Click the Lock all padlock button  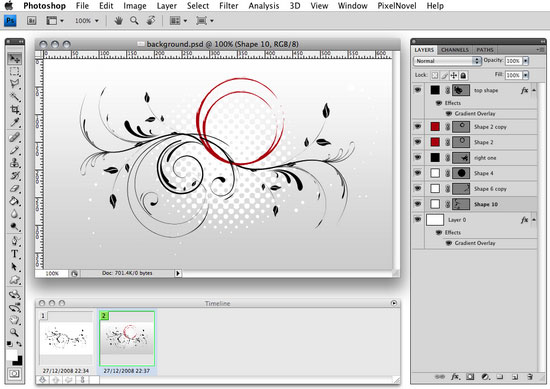(463, 75)
